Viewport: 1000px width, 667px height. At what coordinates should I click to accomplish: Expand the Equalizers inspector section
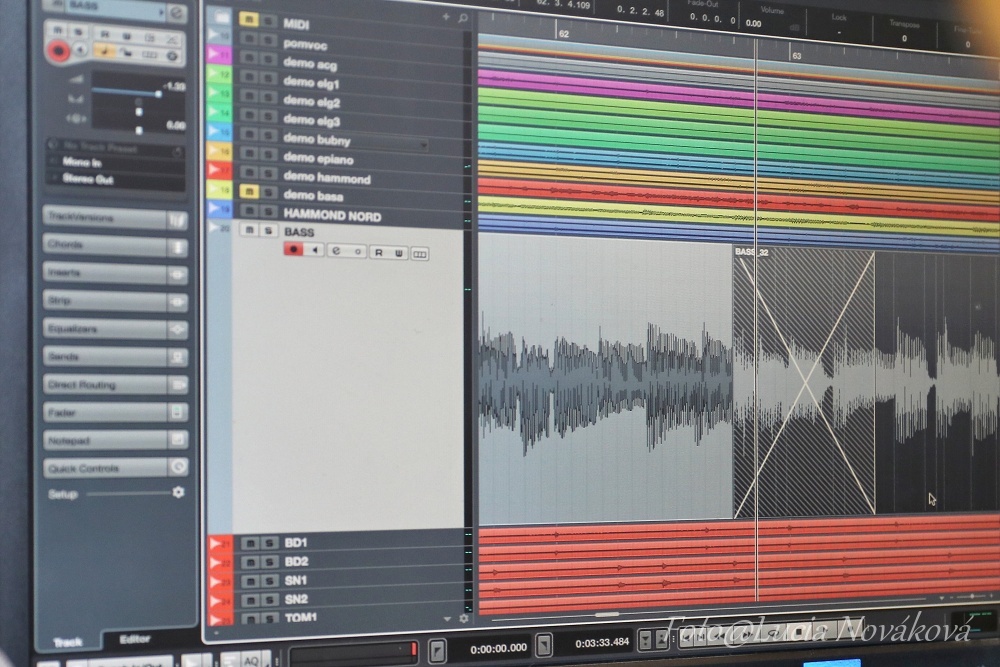115,329
